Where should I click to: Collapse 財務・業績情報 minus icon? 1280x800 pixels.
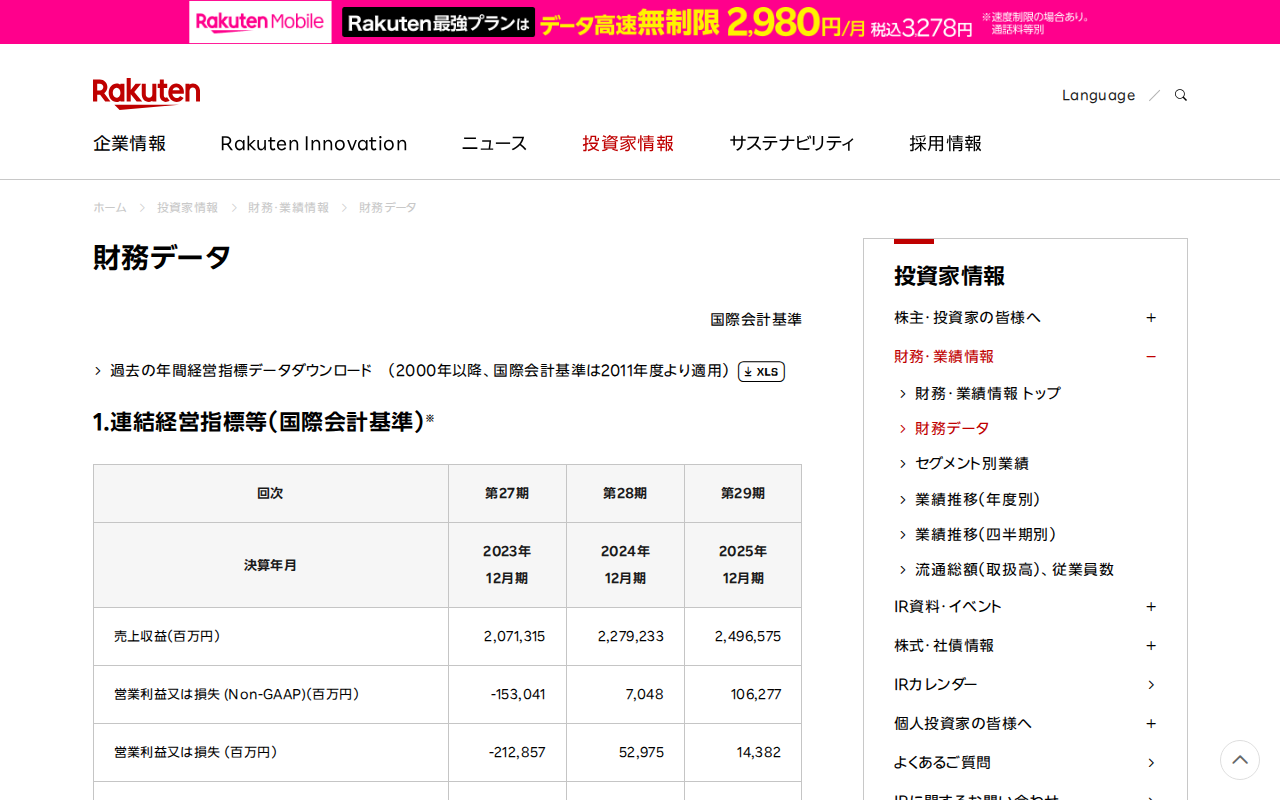pos(1151,357)
